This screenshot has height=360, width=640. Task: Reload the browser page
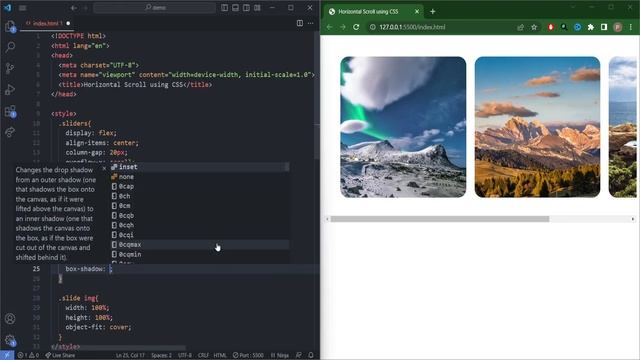(x=356, y=27)
